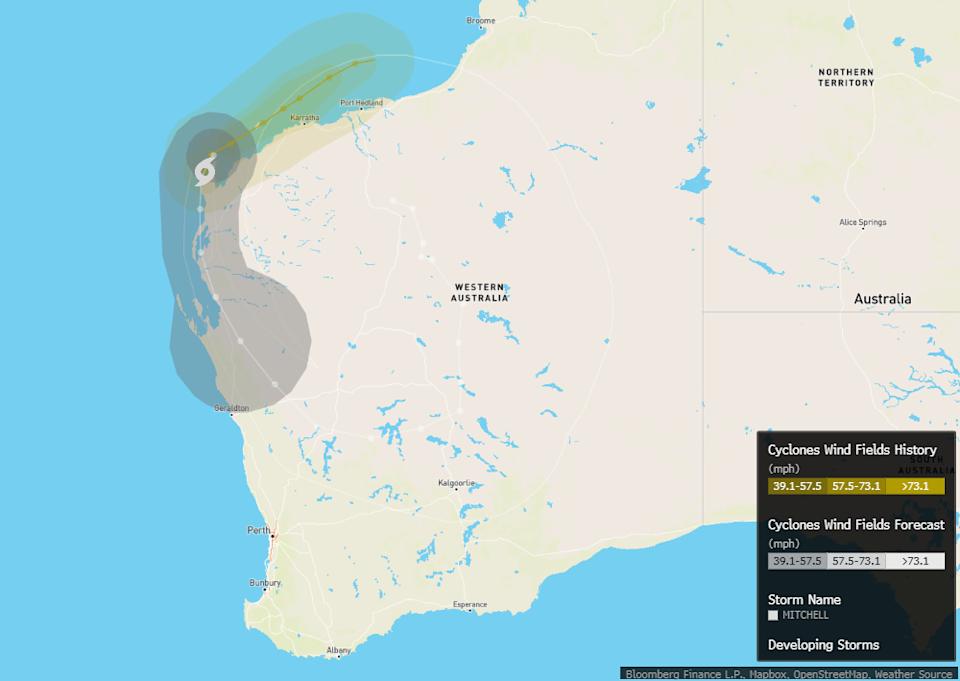Expand the Developing Storms section
960x681 pixels.
[x=826, y=645]
